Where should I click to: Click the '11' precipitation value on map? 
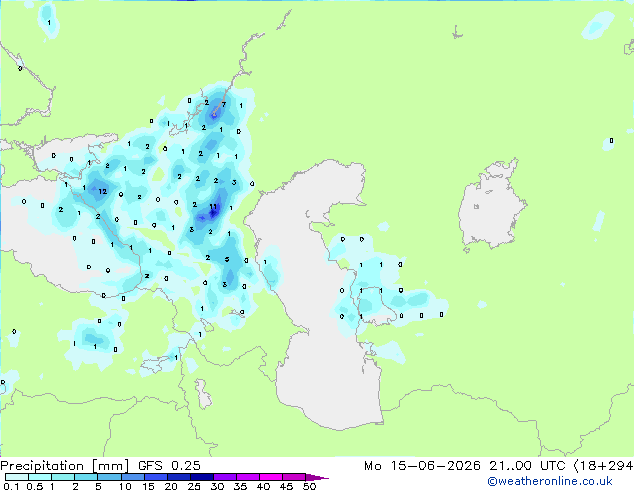click(x=213, y=207)
